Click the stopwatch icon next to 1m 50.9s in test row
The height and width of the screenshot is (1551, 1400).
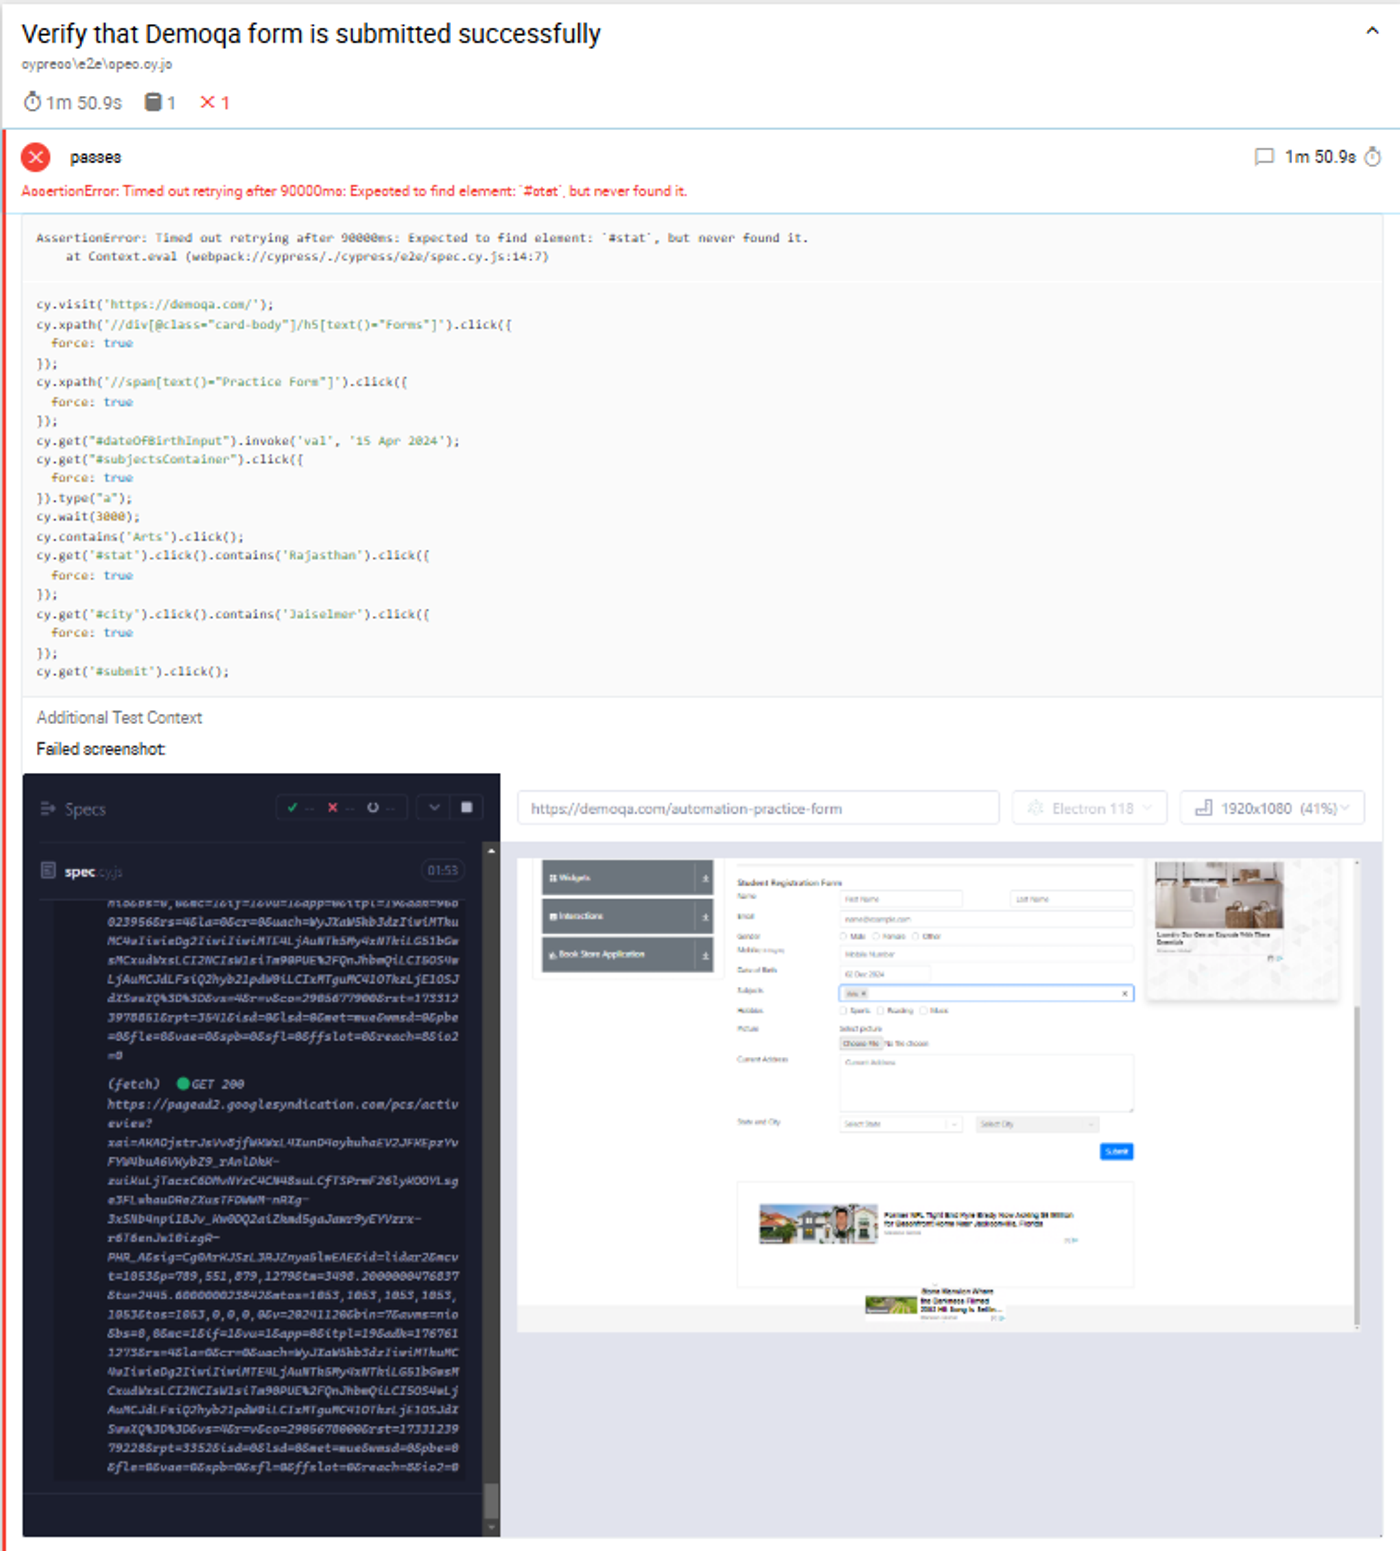(x=1373, y=157)
